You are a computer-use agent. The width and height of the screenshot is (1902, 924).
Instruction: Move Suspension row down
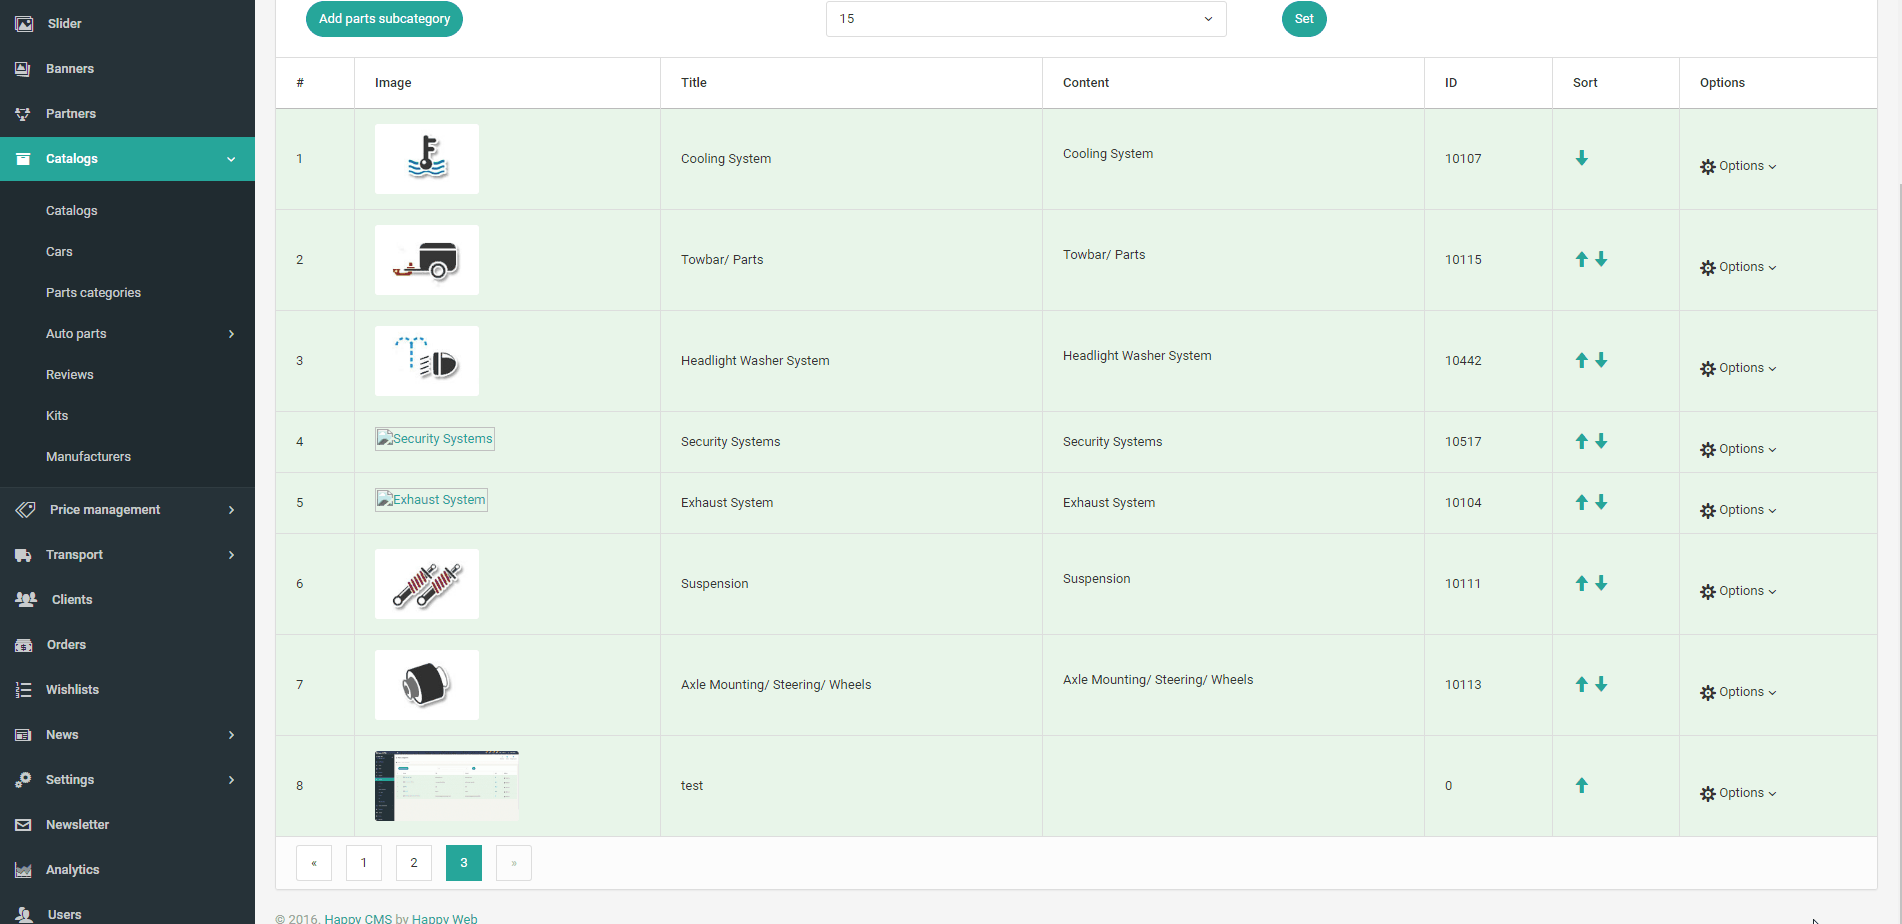1601,583
